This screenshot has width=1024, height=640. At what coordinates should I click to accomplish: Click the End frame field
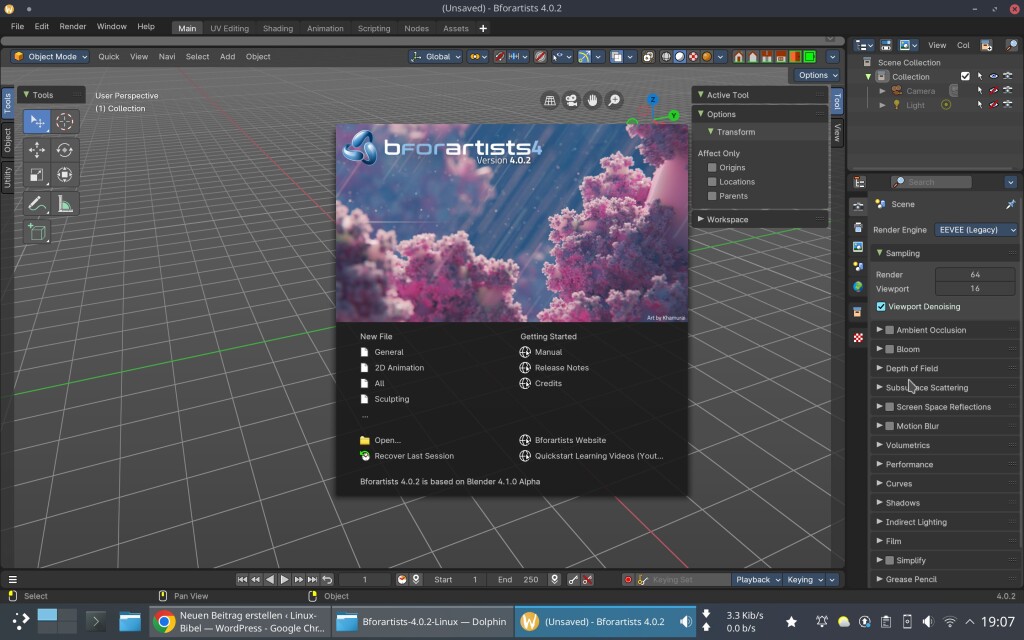coord(518,580)
